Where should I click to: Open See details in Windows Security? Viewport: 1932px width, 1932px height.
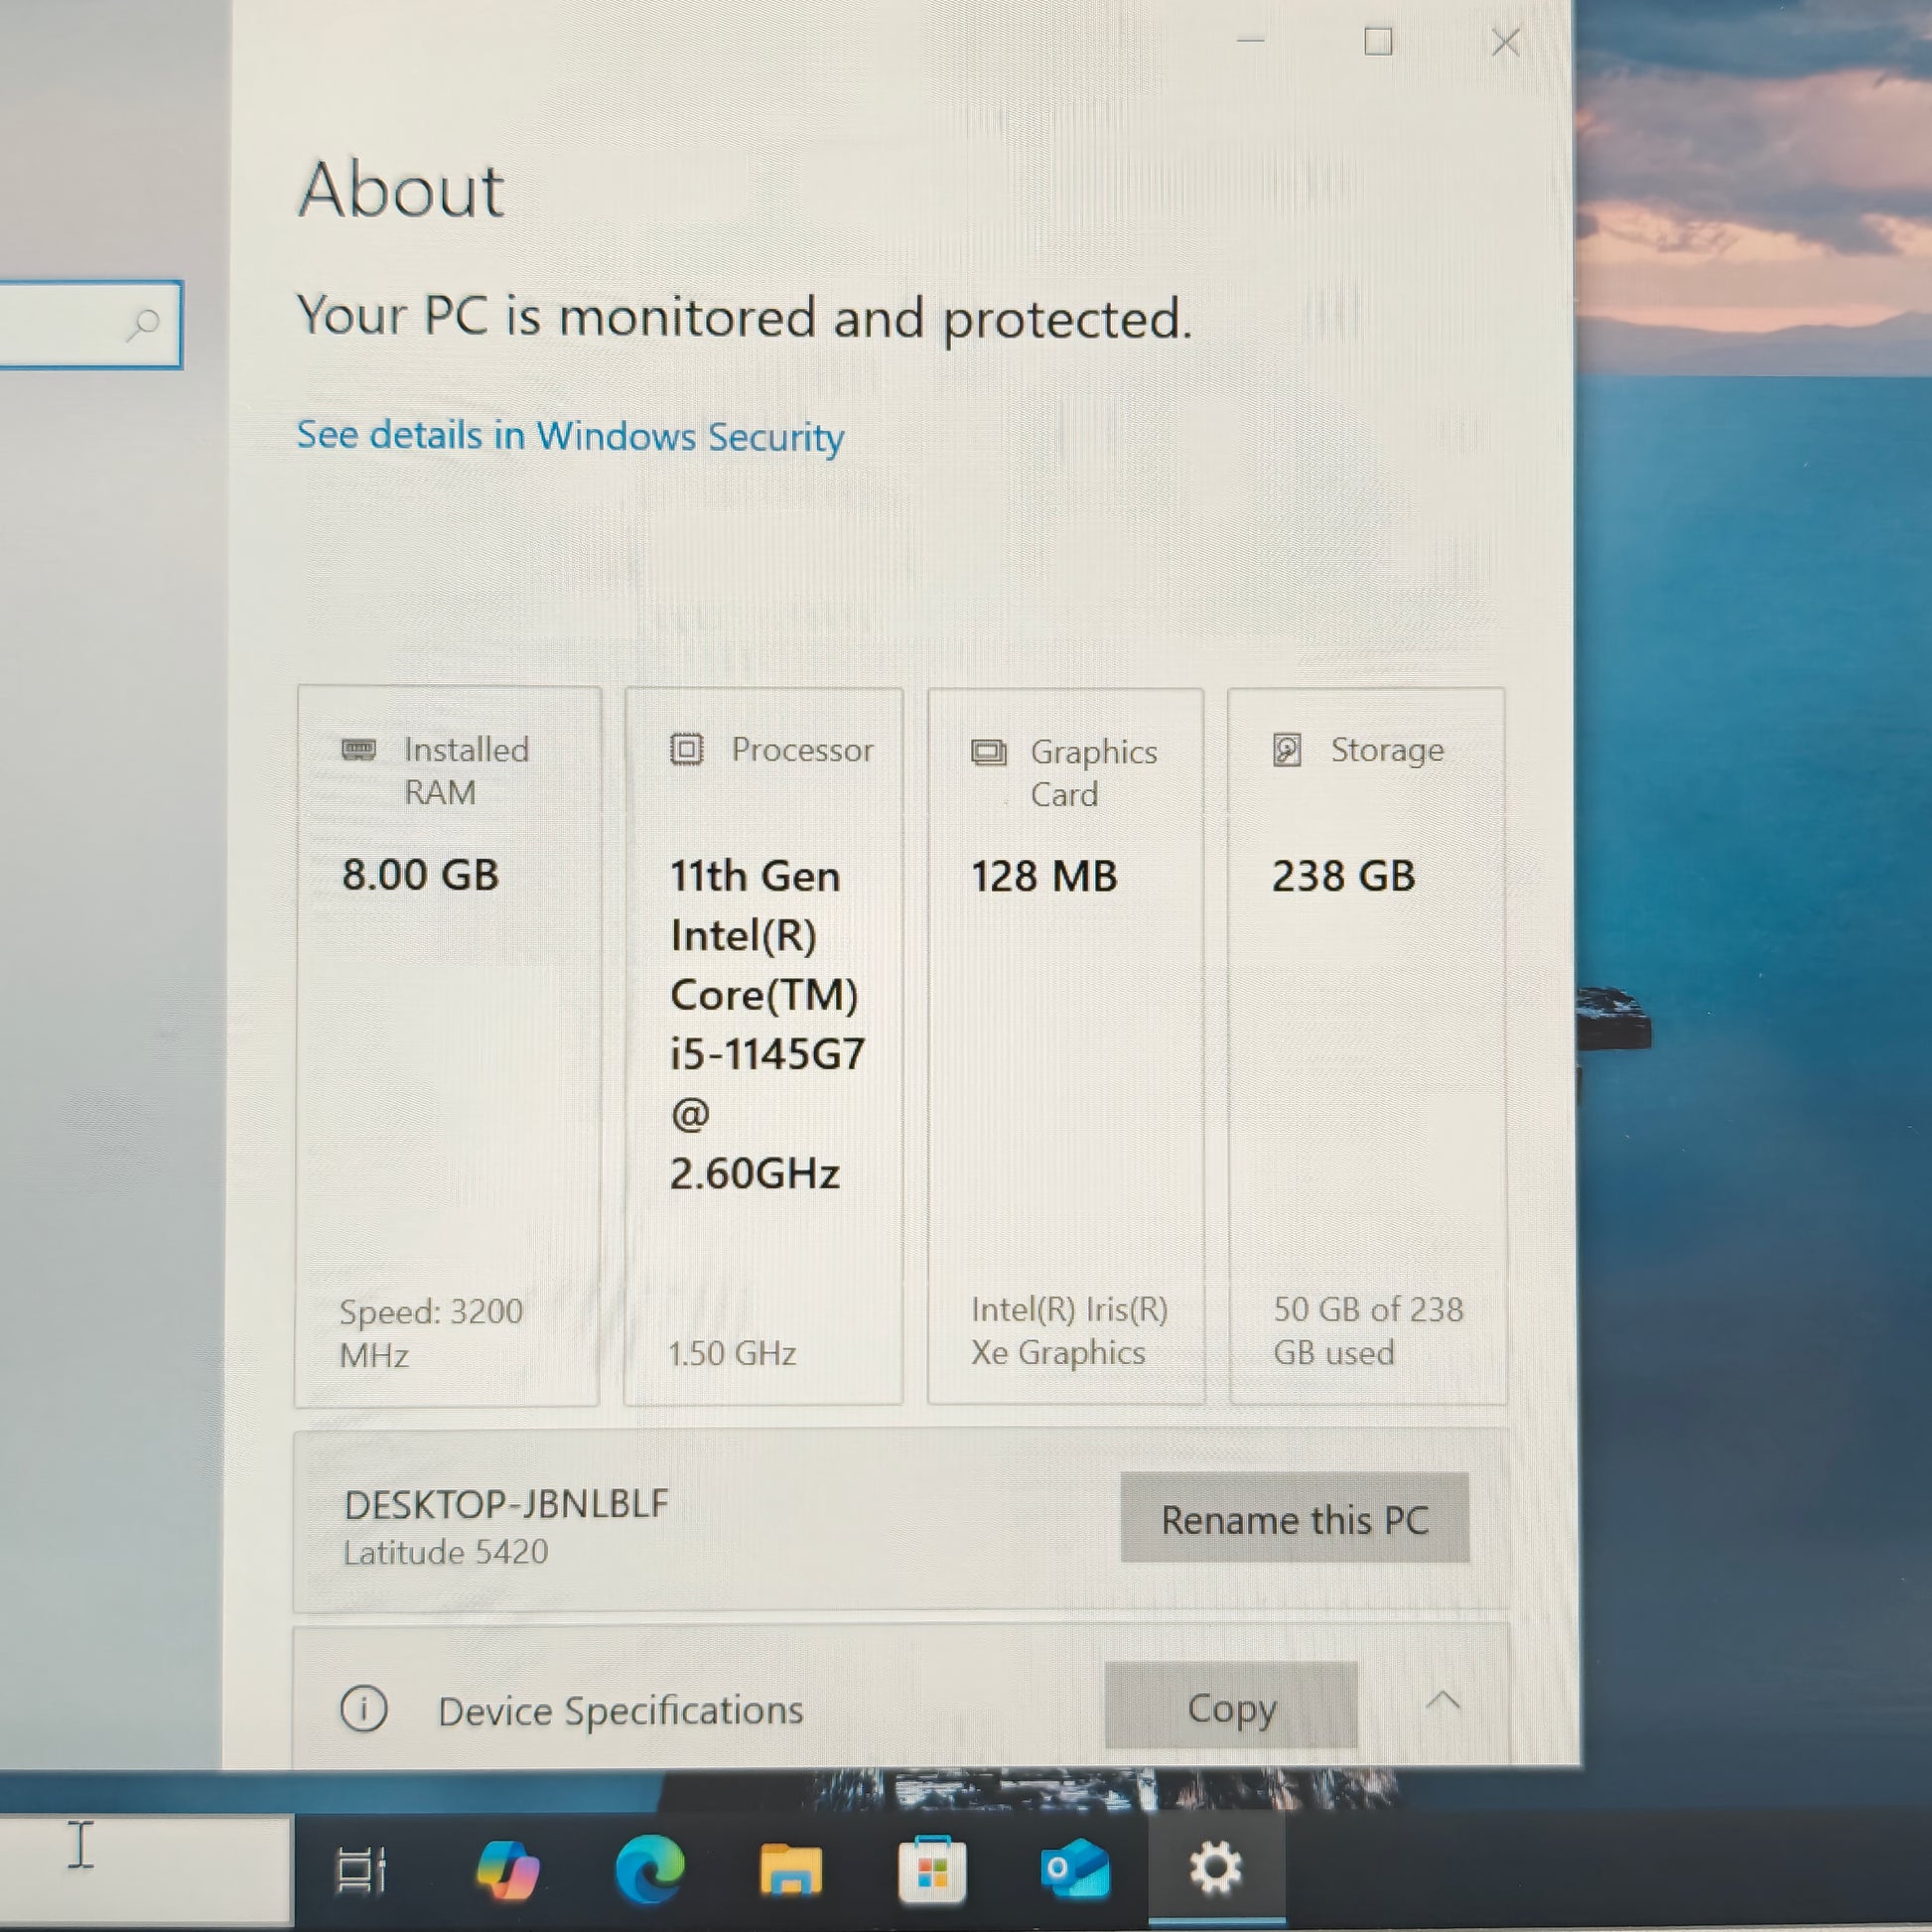point(570,436)
